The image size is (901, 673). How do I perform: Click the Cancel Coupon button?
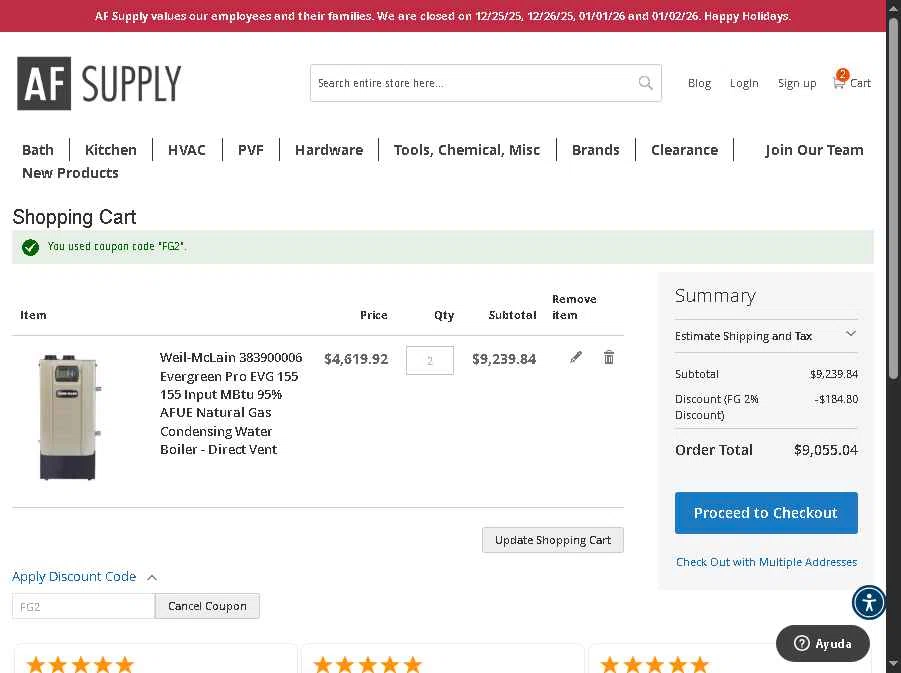pyautogui.click(x=207, y=606)
